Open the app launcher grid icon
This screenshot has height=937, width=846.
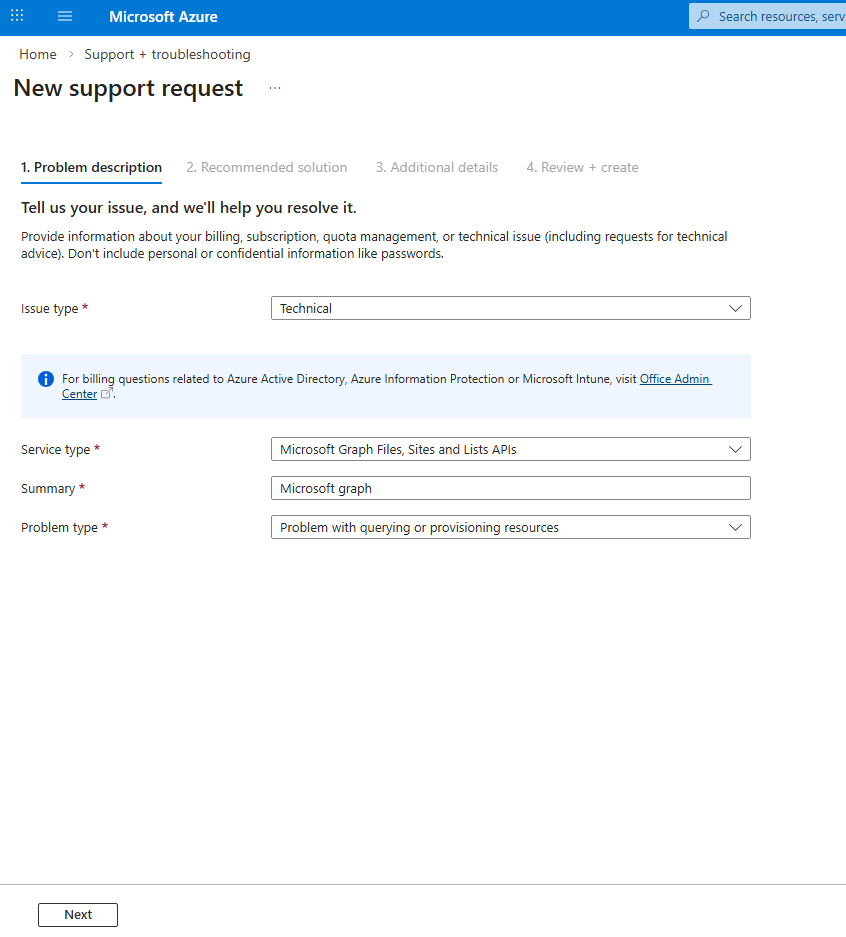[17, 16]
